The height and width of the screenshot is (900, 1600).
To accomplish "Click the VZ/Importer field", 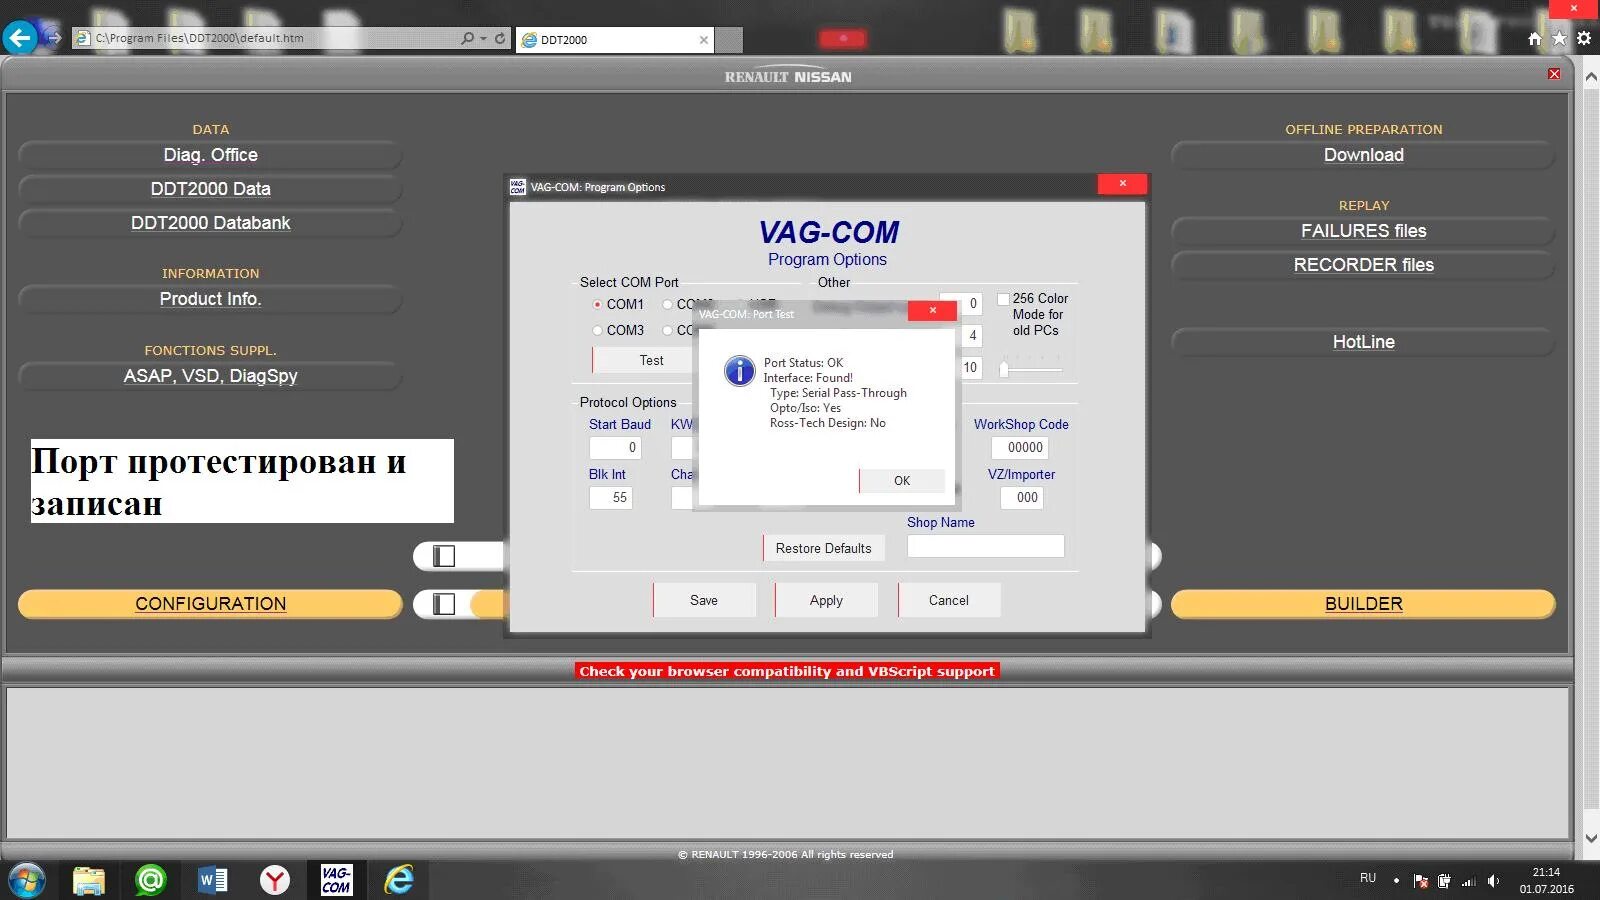I will tap(1022, 497).
